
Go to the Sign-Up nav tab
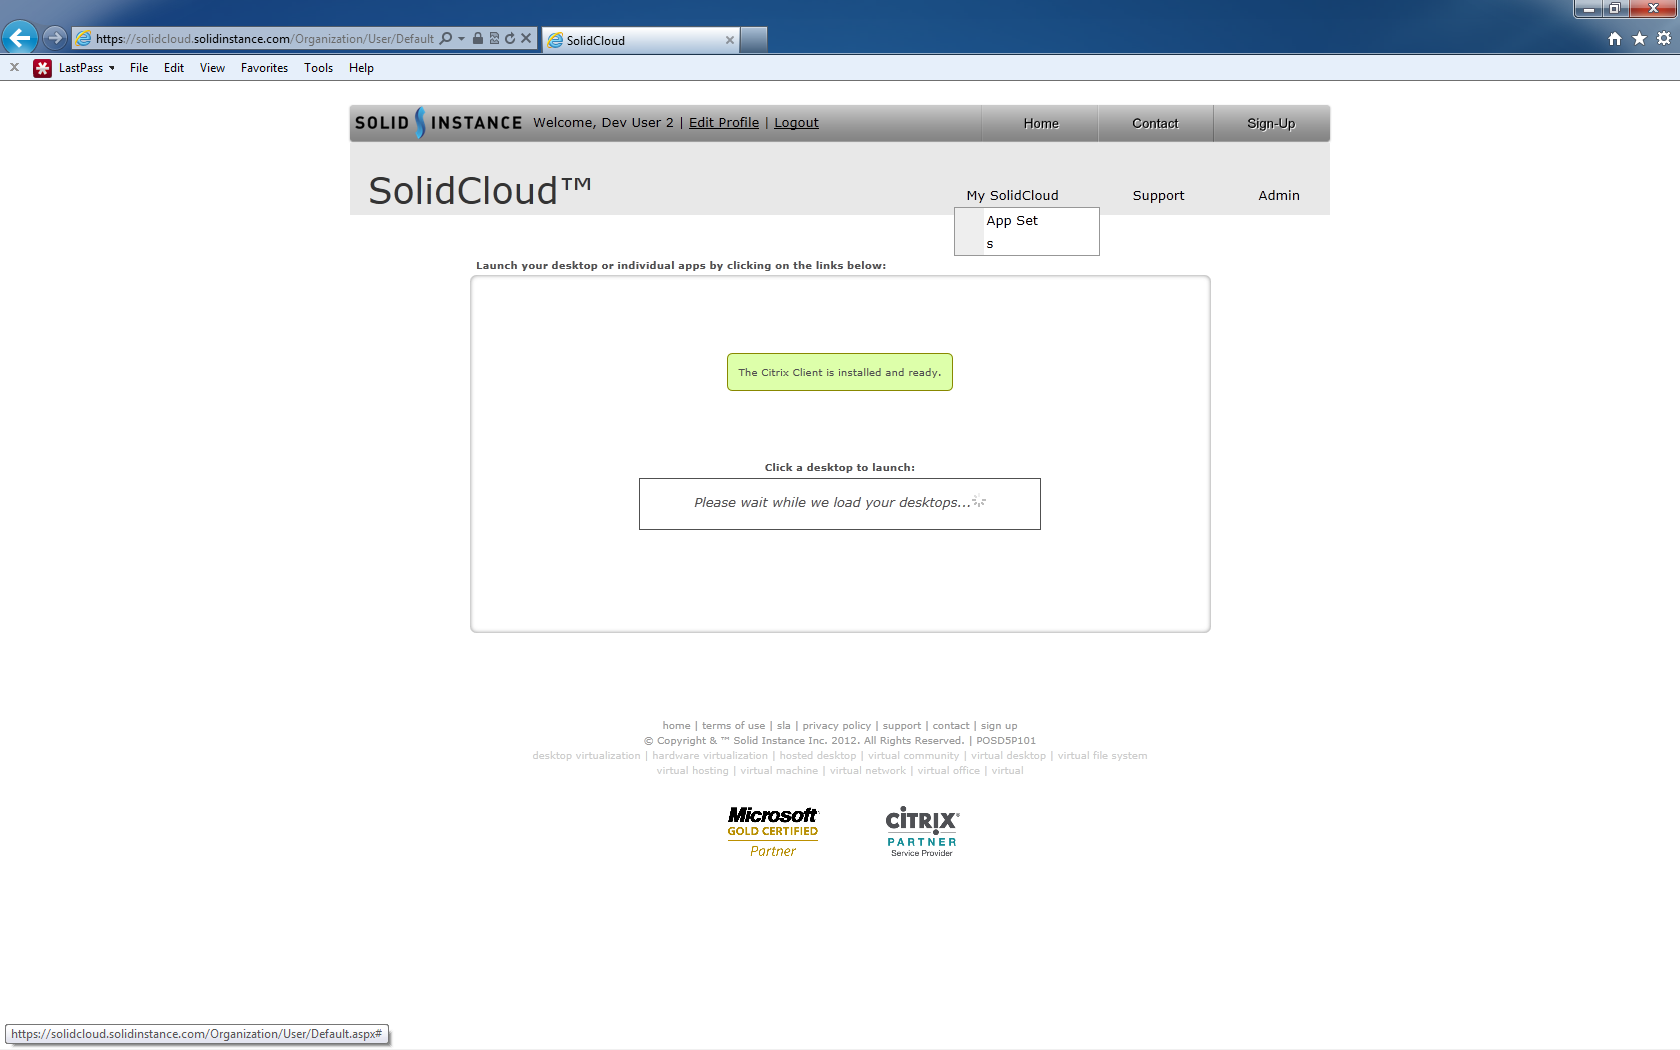pos(1271,123)
